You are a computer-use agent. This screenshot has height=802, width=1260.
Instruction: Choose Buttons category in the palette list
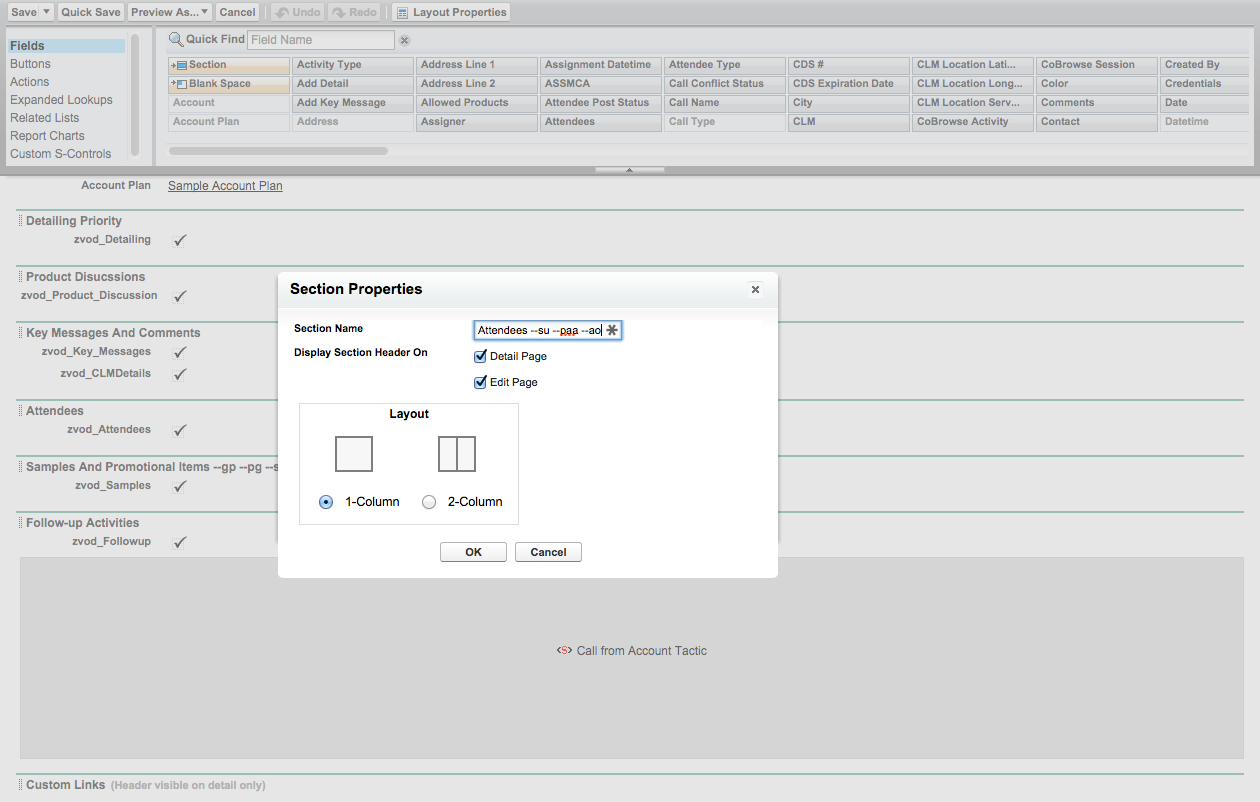click(x=30, y=64)
